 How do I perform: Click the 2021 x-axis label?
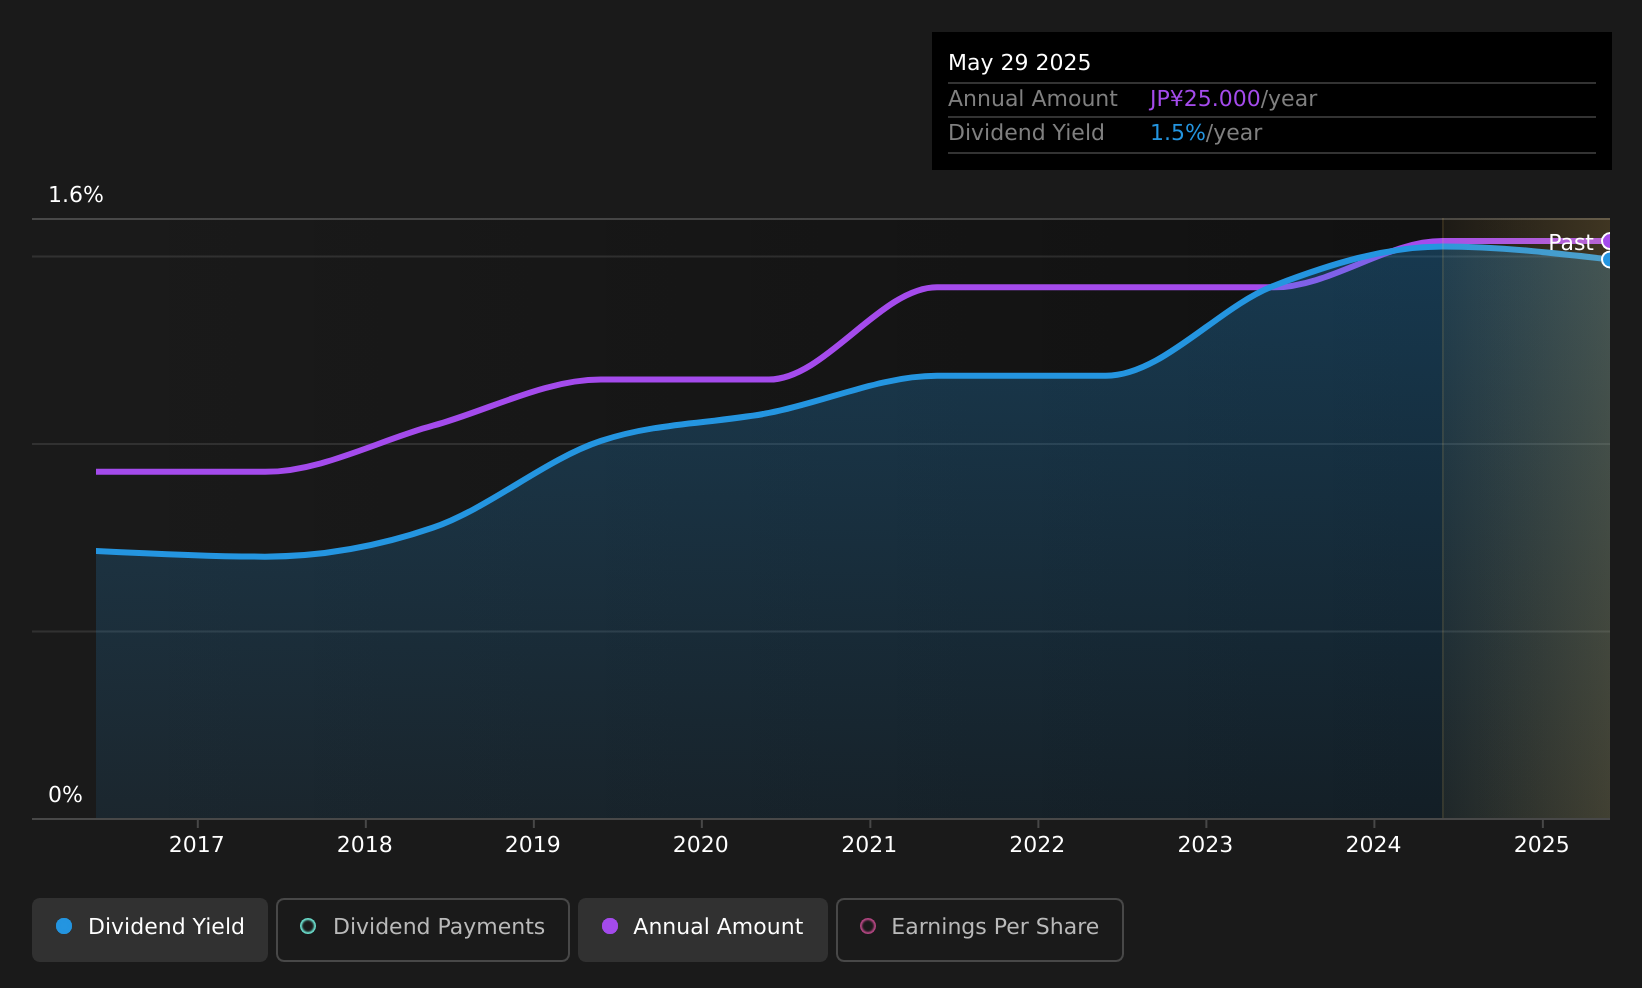[x=869, y=845]
